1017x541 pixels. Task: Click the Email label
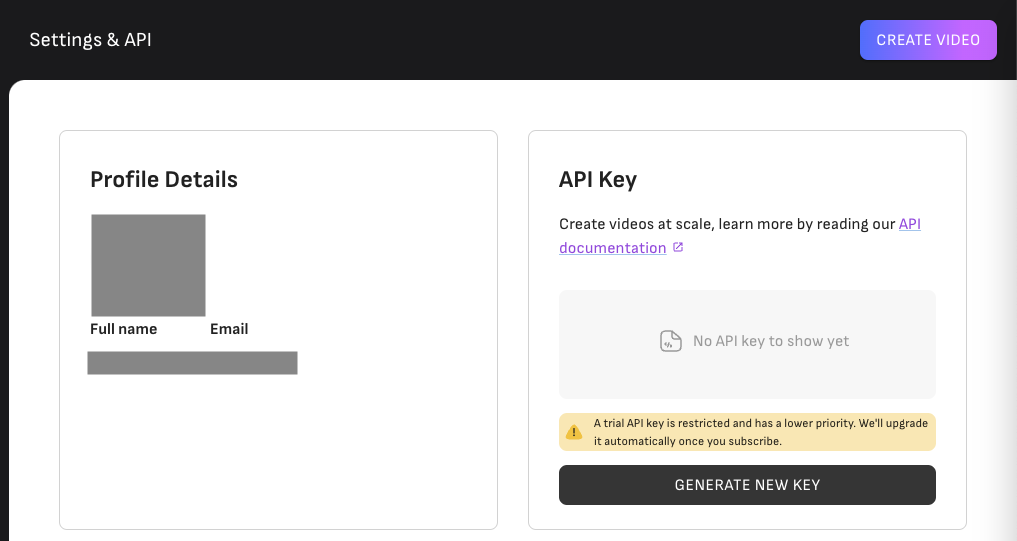[229, 329]
